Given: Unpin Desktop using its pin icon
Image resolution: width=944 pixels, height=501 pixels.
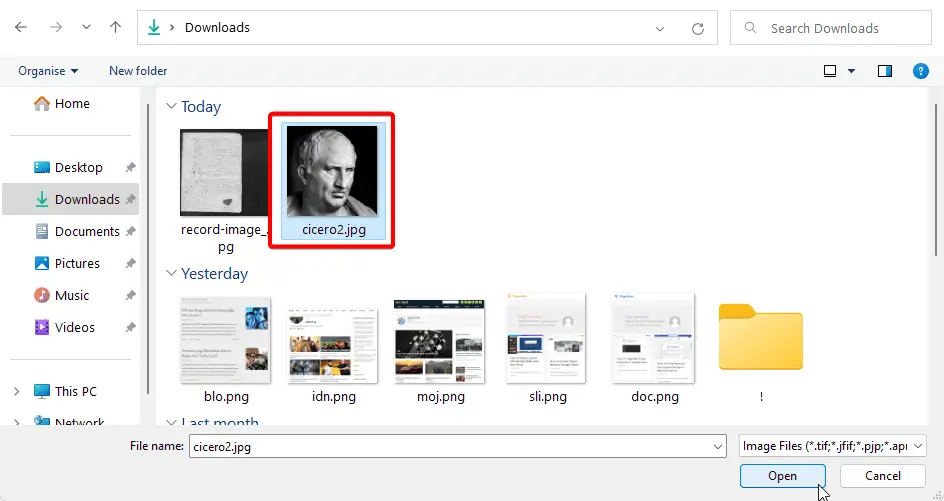Looking at the screenshot, I should coord(130,167).
